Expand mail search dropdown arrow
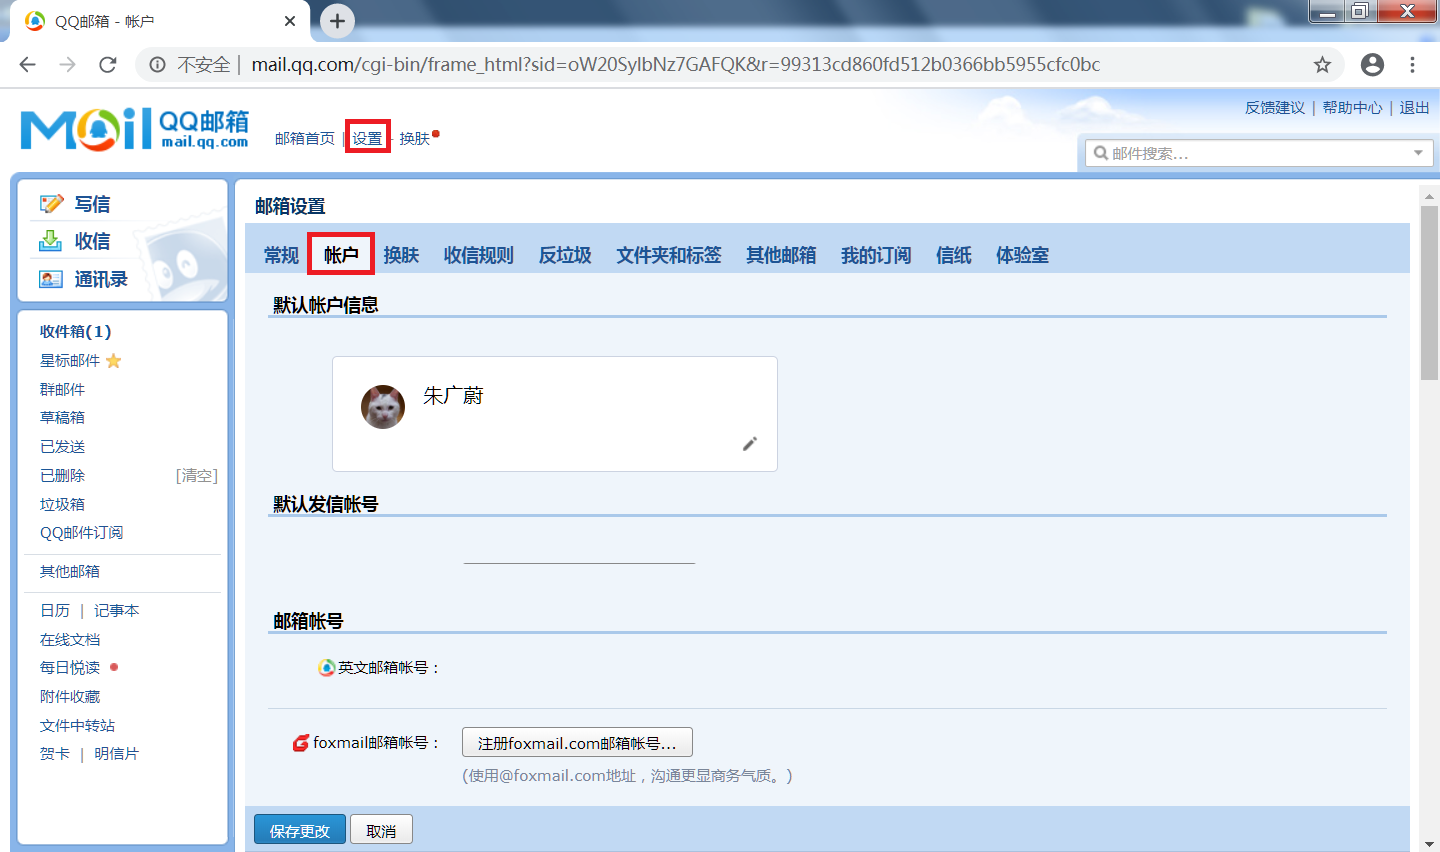Screen dimensions: 1440x852 [x=1418, y=153]
